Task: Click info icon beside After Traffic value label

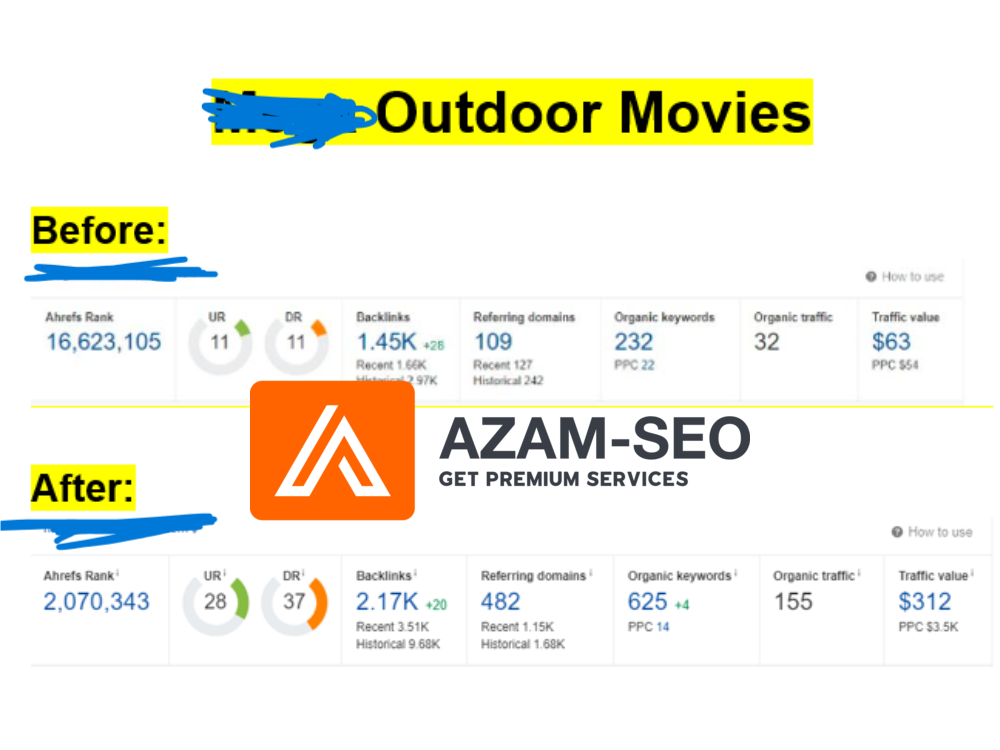Action: coord(972,574)
